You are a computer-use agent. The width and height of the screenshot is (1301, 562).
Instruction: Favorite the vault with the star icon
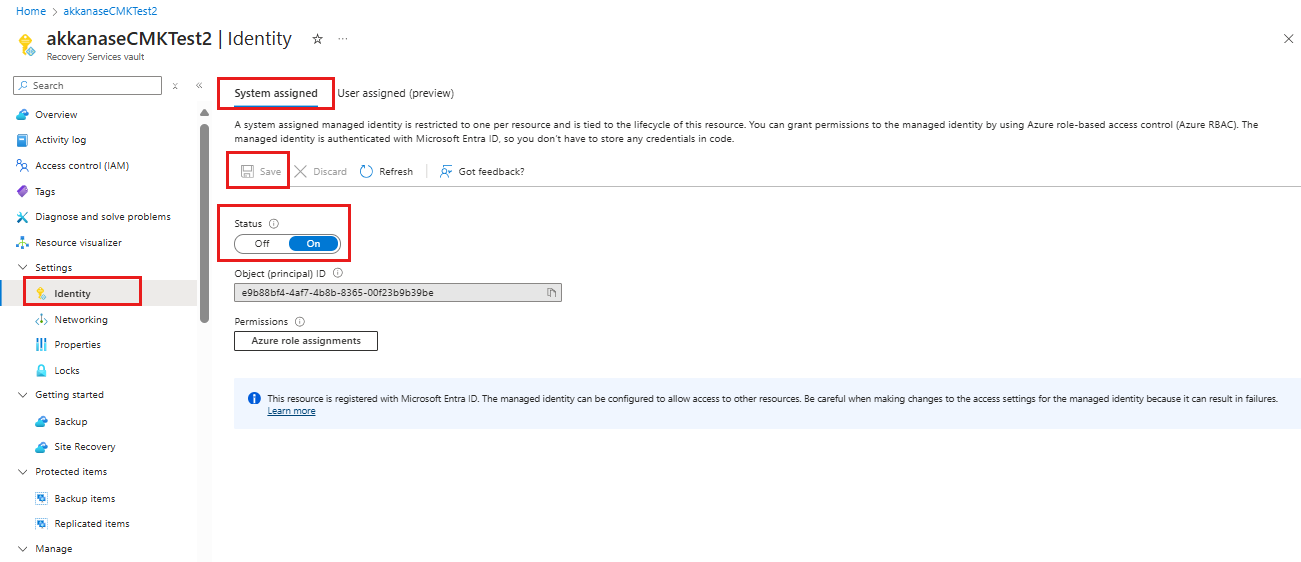[x=317, y=39]
